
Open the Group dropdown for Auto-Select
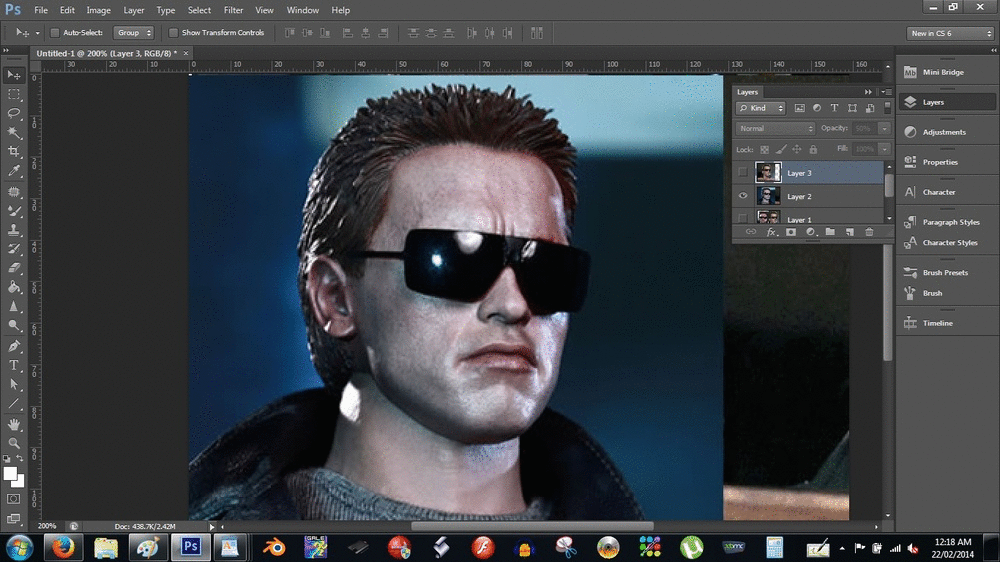[x=133, y=33]
